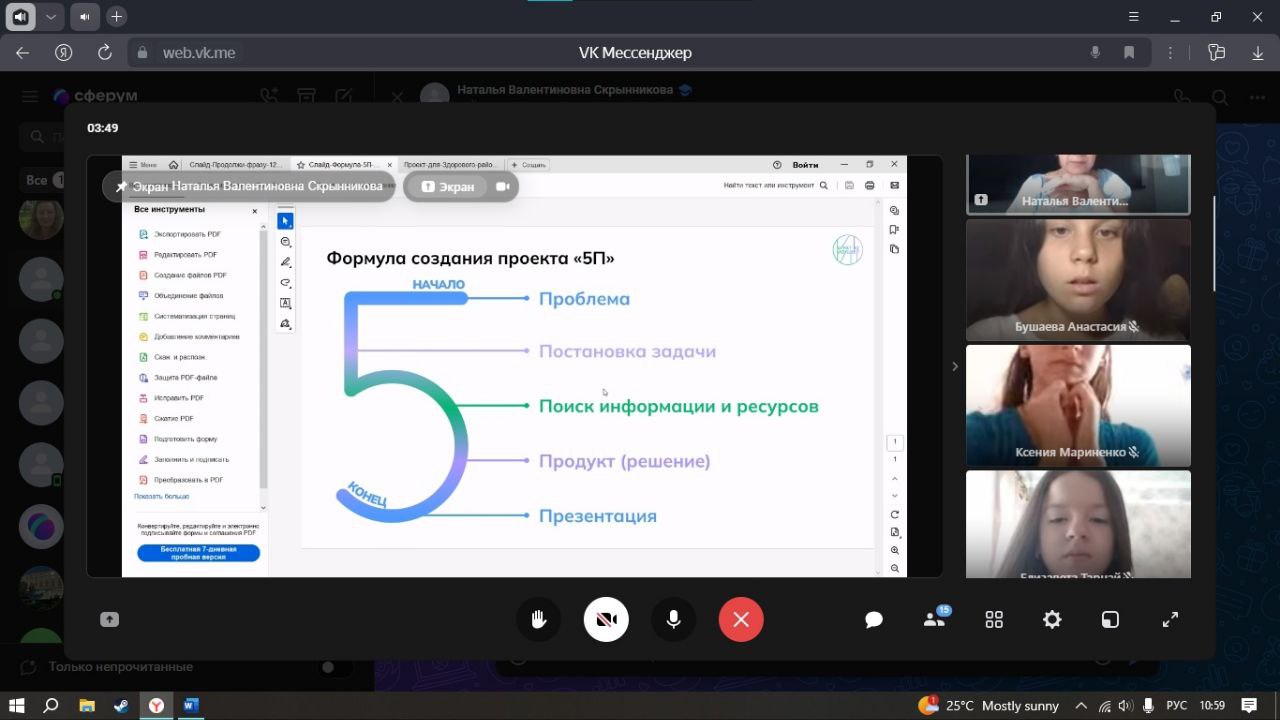Image resolution: width=1280 pixels, height=720 pixels.
Task: End the call with the red button
Action: point(741,620)
